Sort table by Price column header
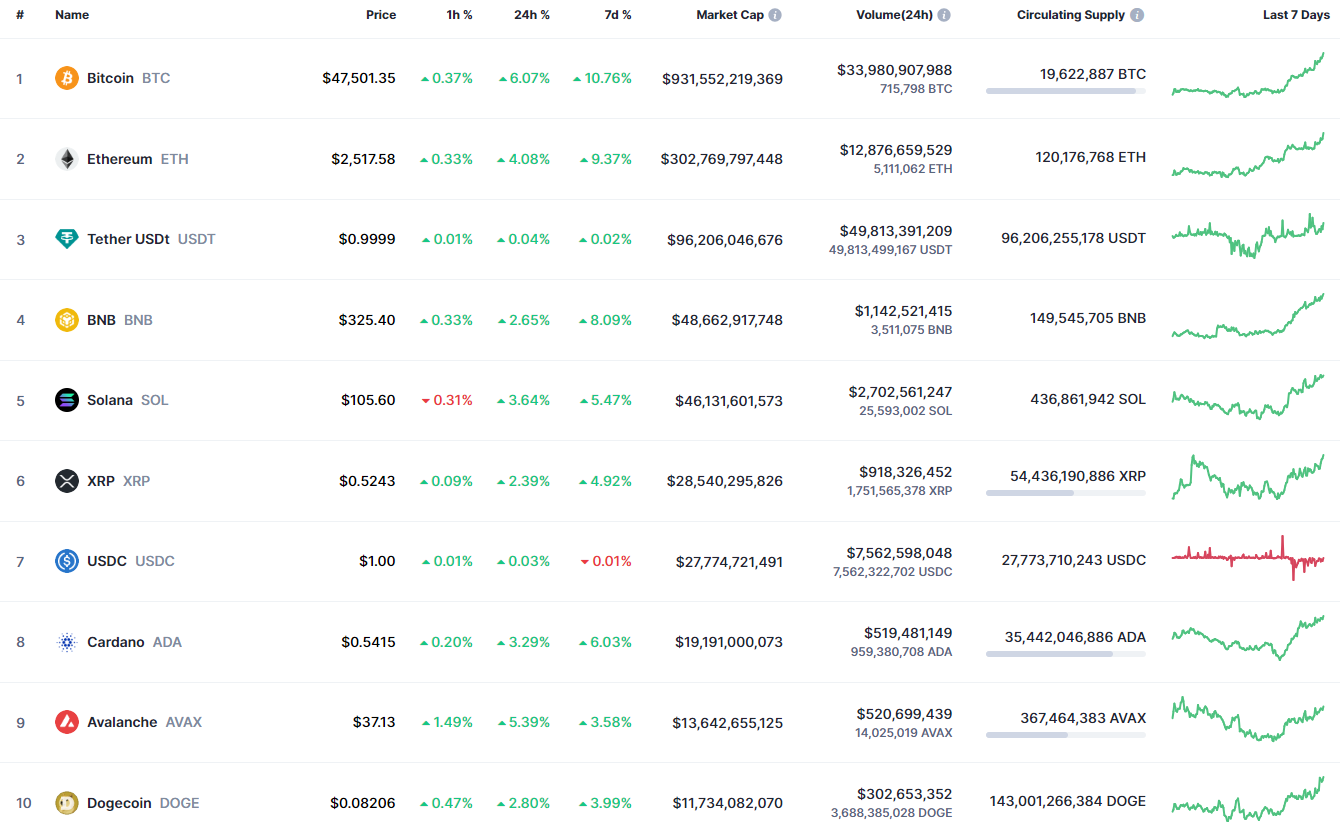Image resolution: width=1343 pixels, height=832 pixels. point(381,15)
